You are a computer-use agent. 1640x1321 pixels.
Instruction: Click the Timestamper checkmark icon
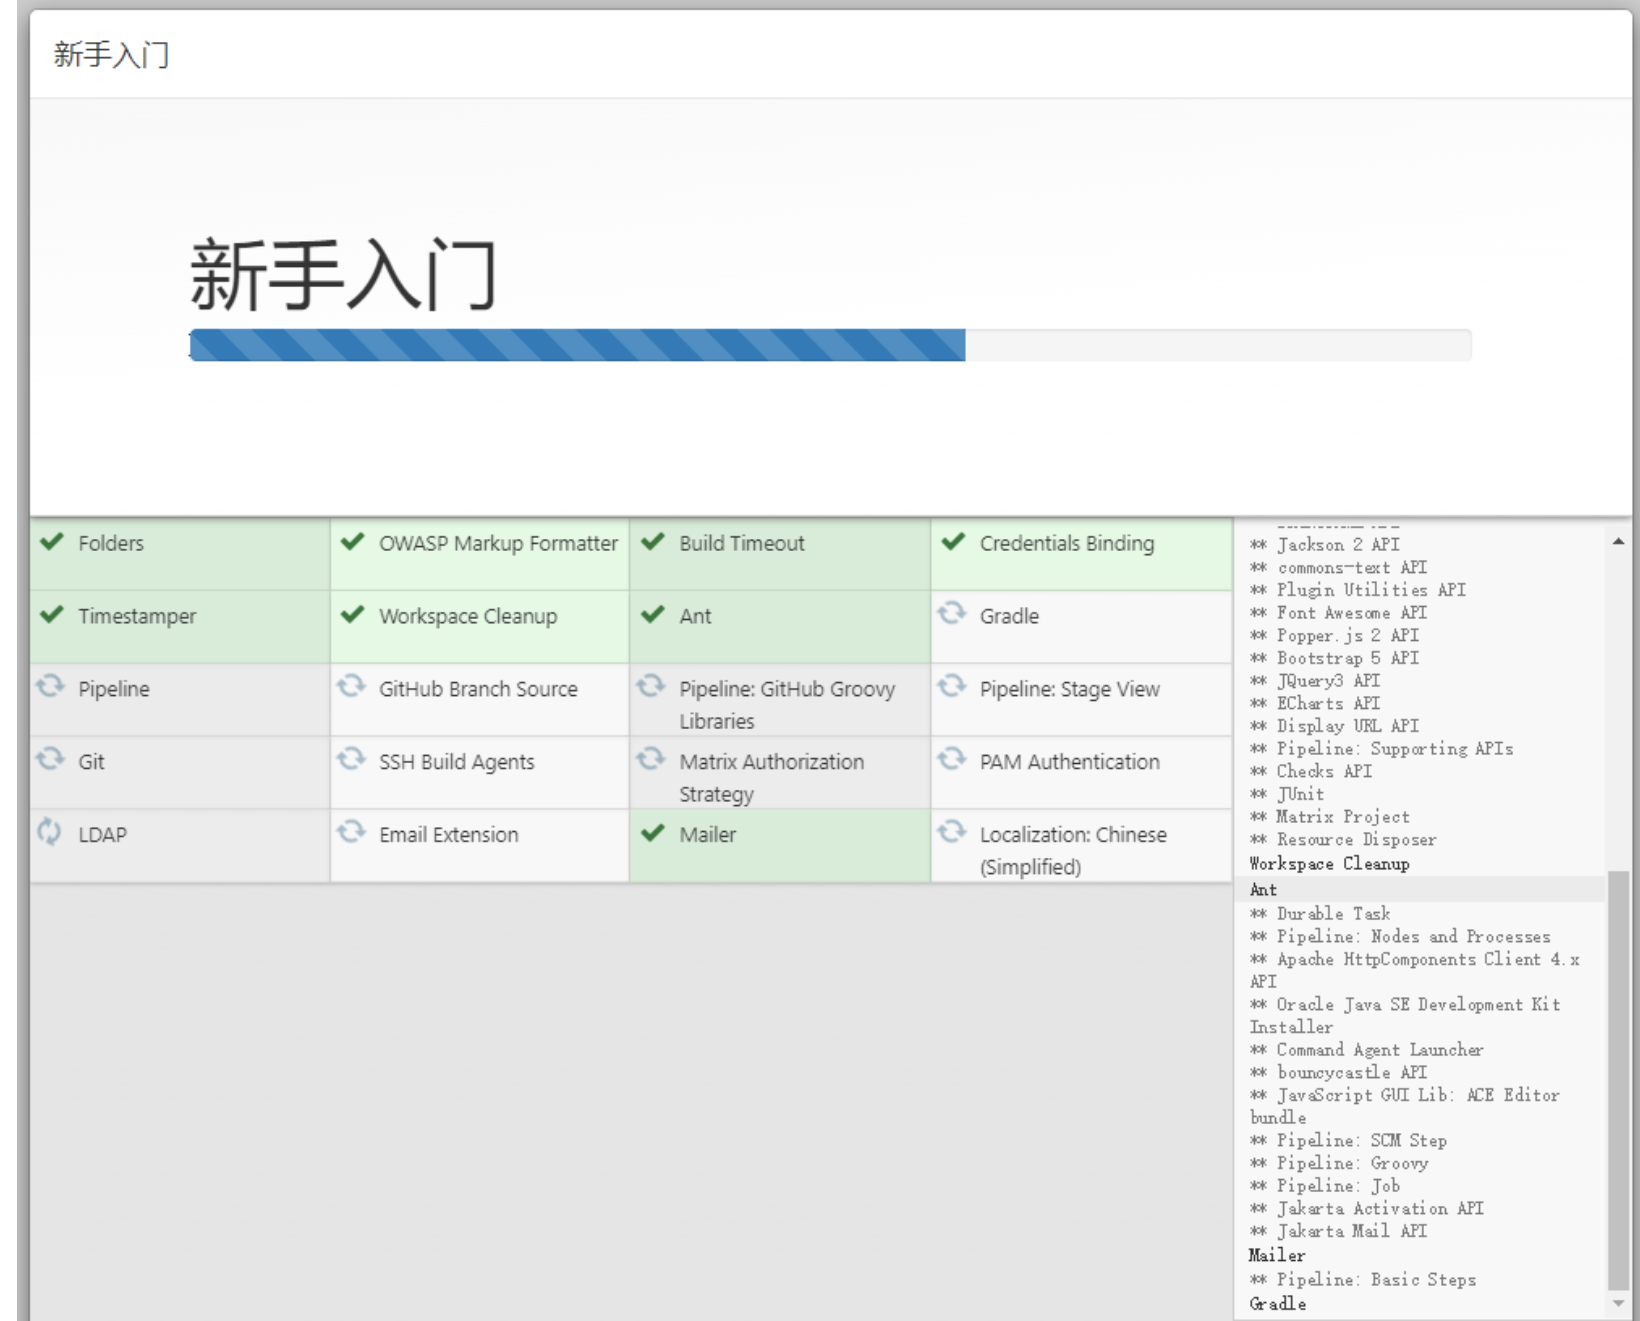(52, 614)
